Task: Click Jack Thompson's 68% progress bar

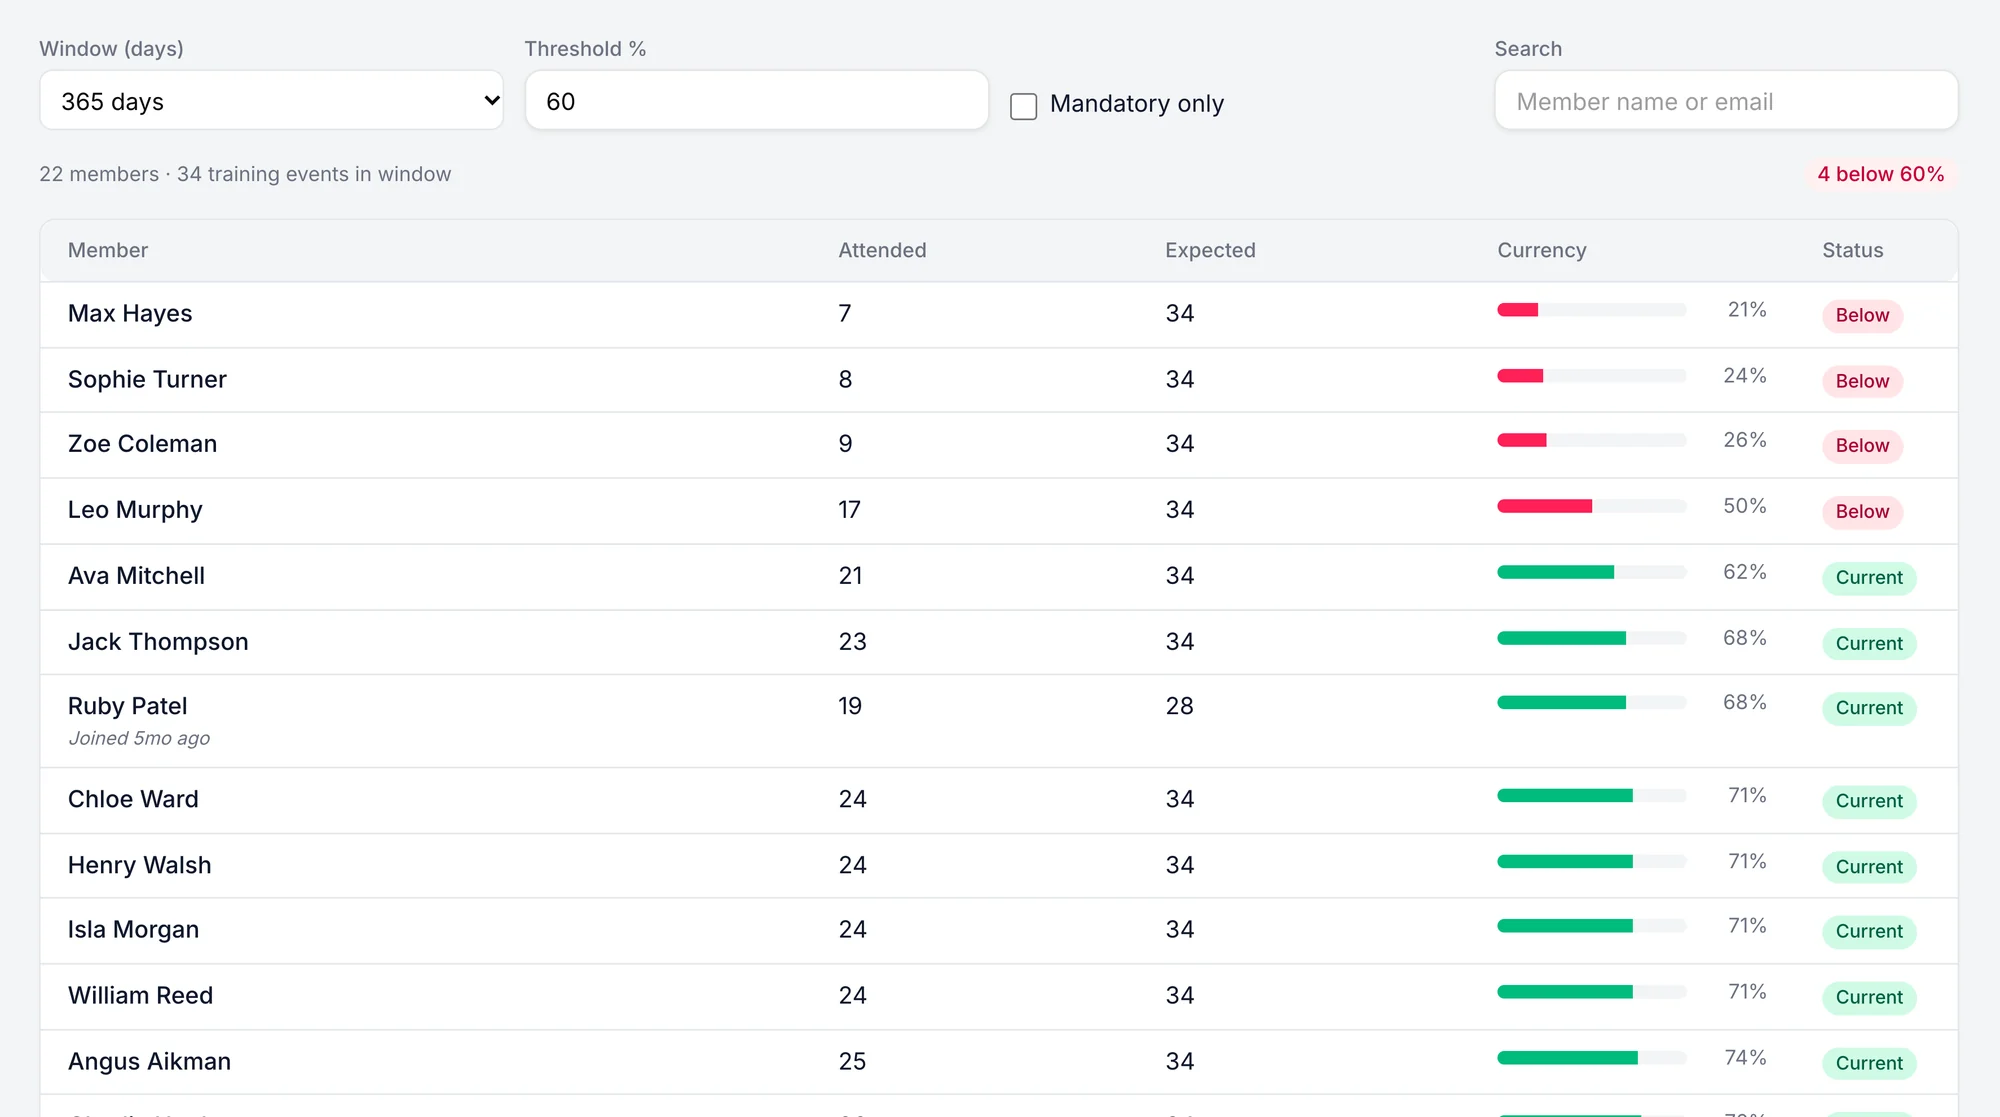Action: click(x=1592, y=638)
